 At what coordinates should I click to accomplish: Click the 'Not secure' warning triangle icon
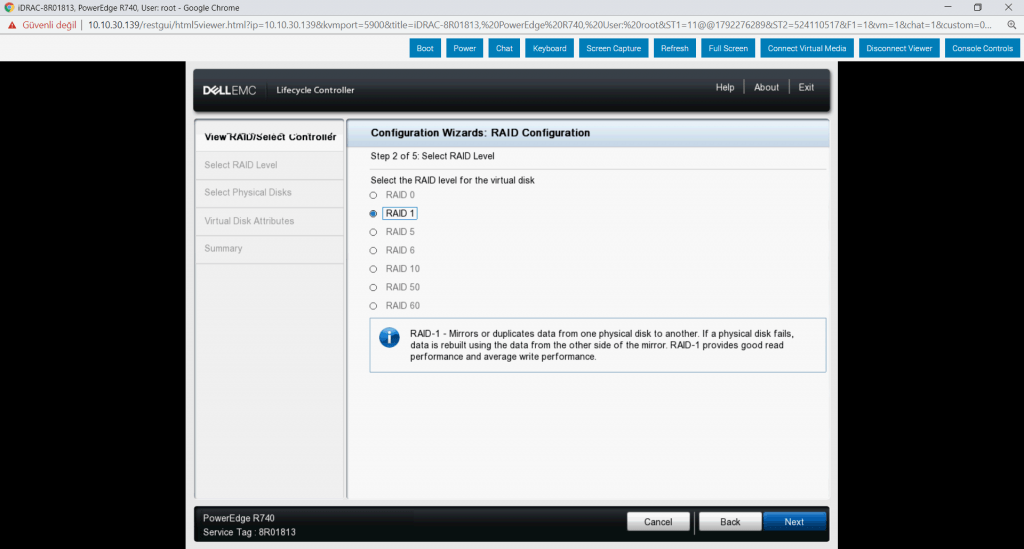point(13,24)
